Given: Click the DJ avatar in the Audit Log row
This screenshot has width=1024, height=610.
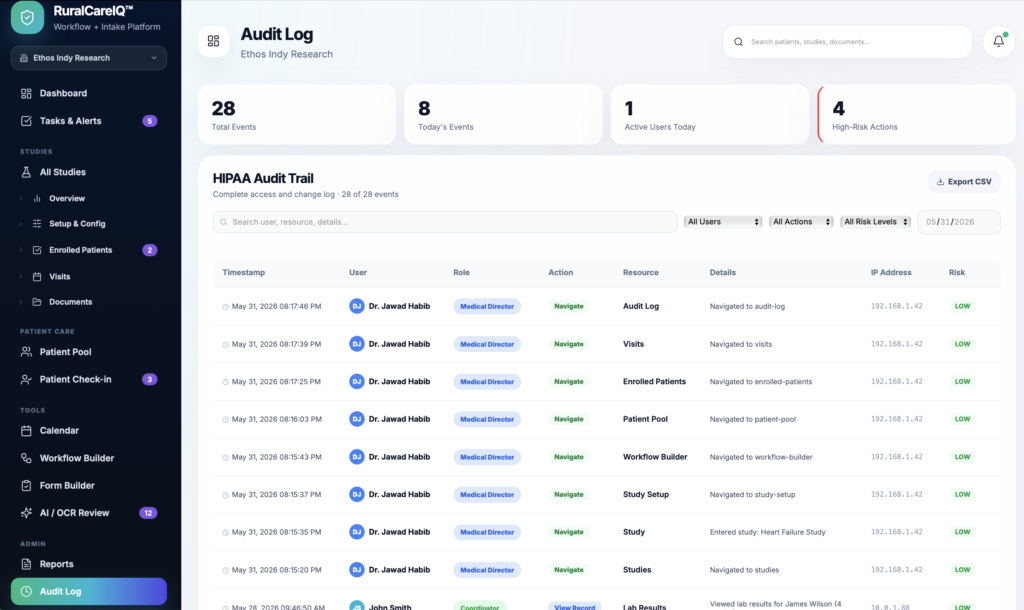Looking at the screenshot, I should [x=357, y=306].
